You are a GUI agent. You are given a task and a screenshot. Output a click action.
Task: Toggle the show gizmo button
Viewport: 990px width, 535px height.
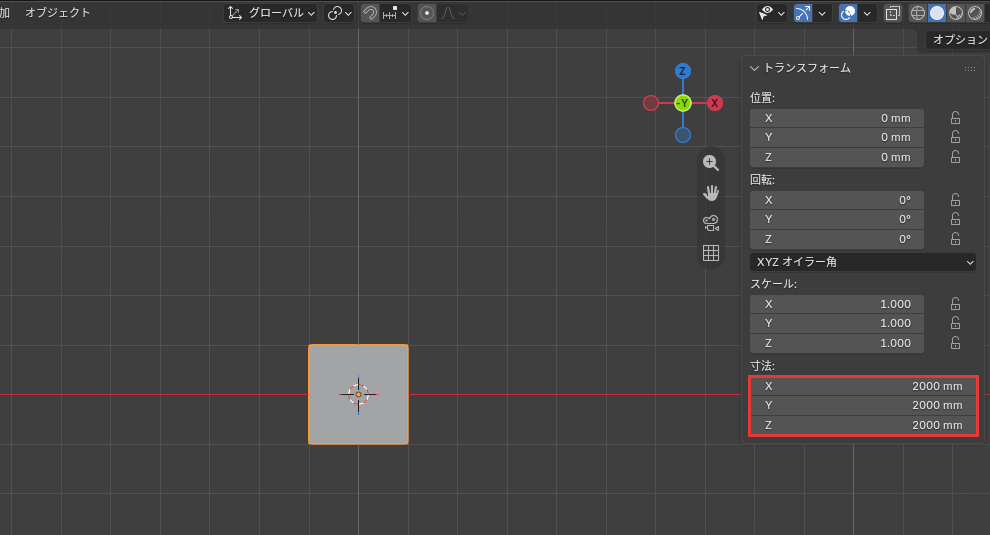click(x=802, y=13)
